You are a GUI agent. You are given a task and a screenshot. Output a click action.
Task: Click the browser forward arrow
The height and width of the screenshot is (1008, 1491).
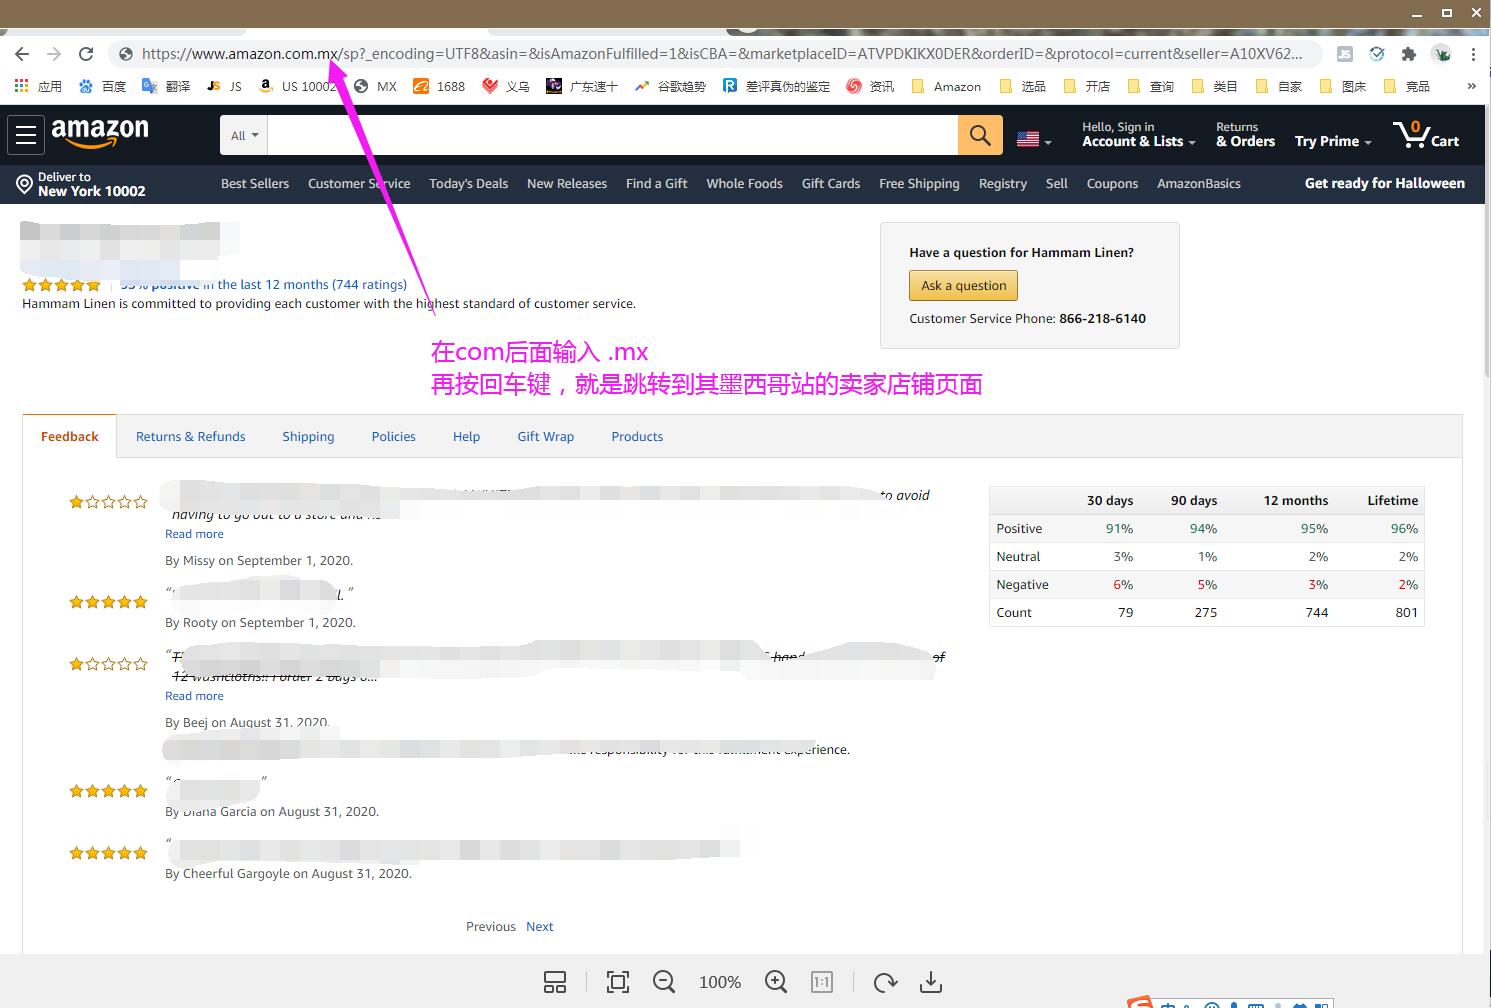point(54,54)
